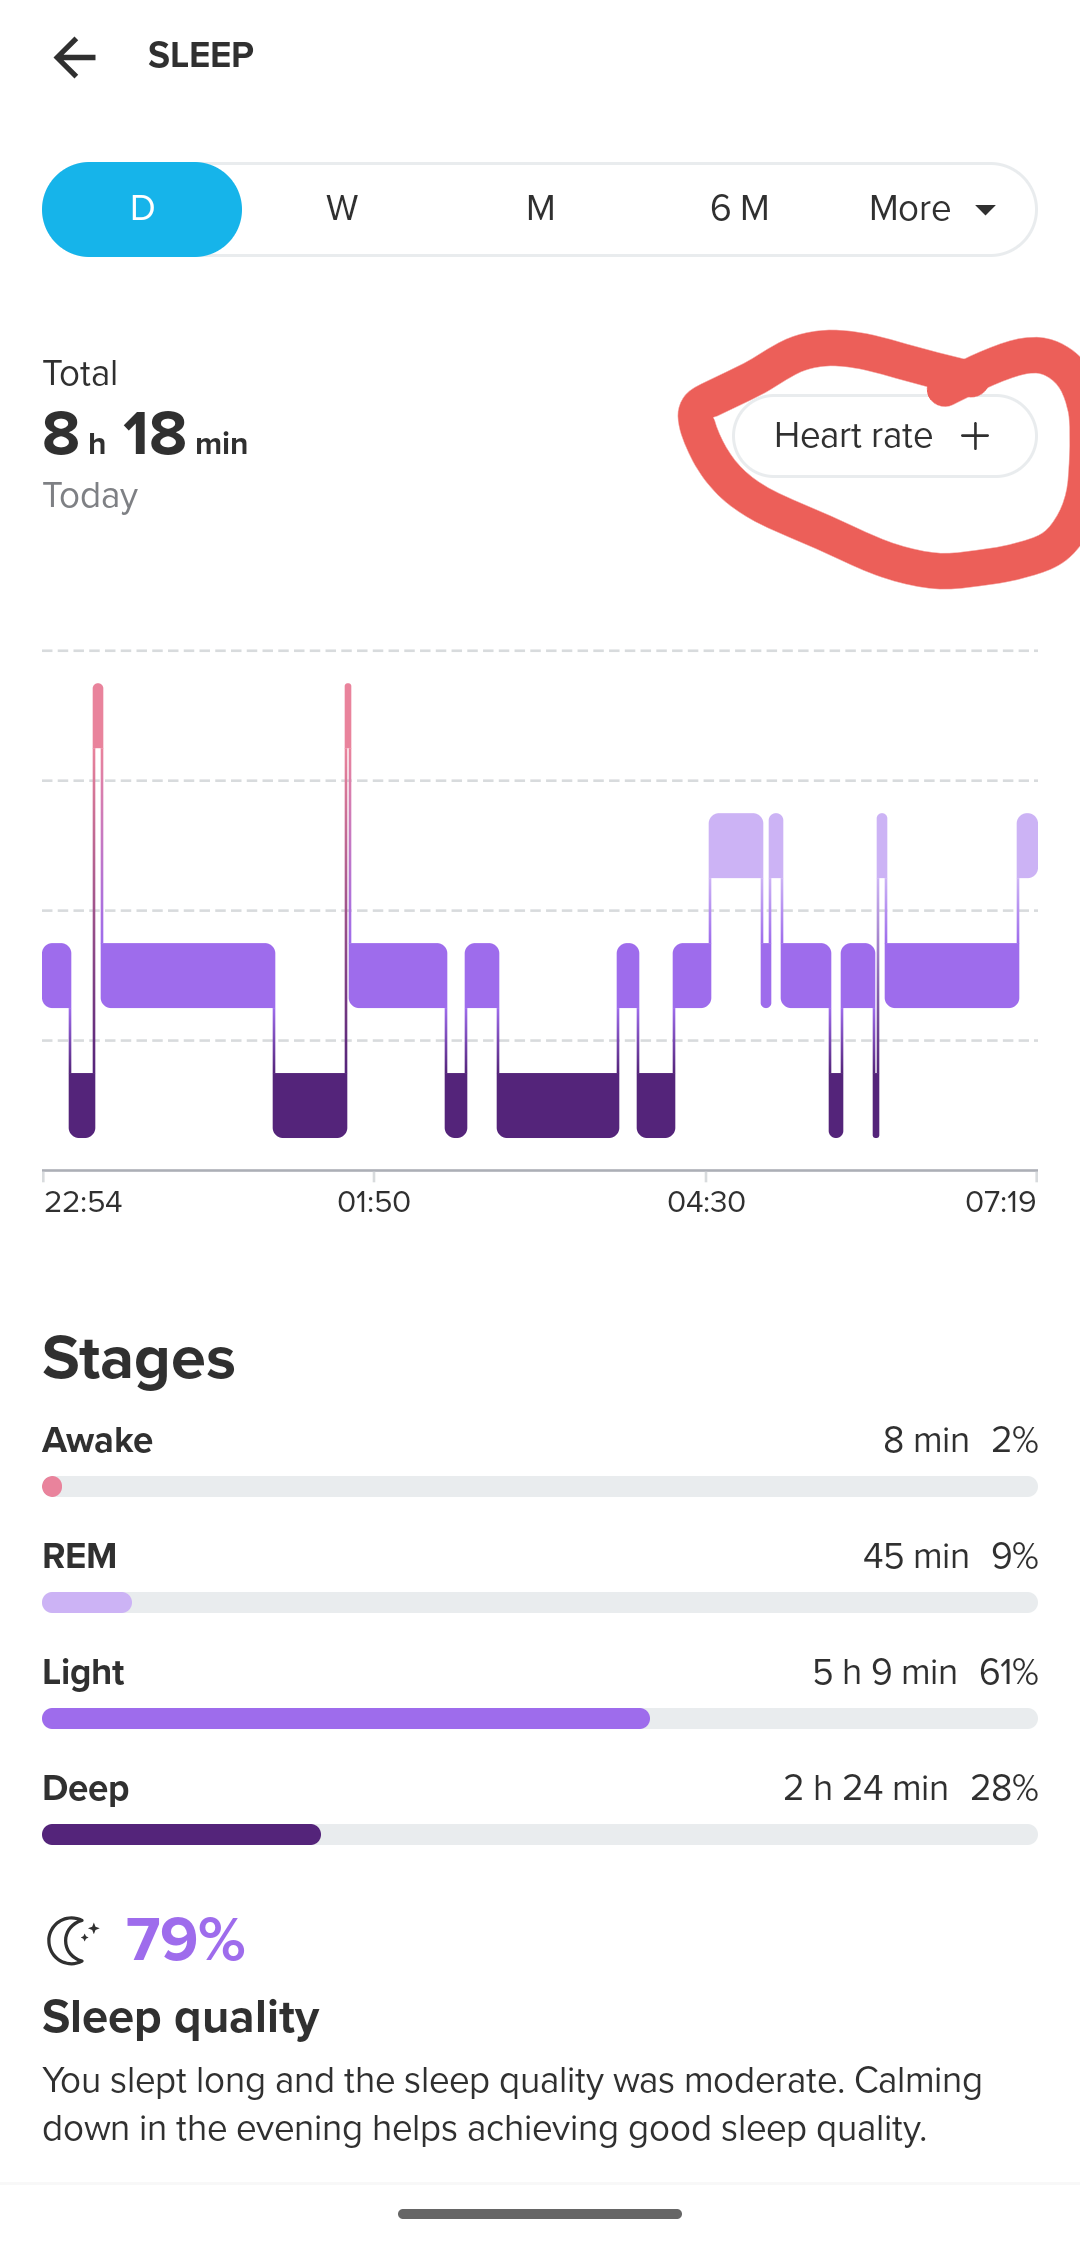The width and height of the screenshot is (1080, 2245).
Task: Tap the 04:30 time marker on axis
Action: 706,1201
